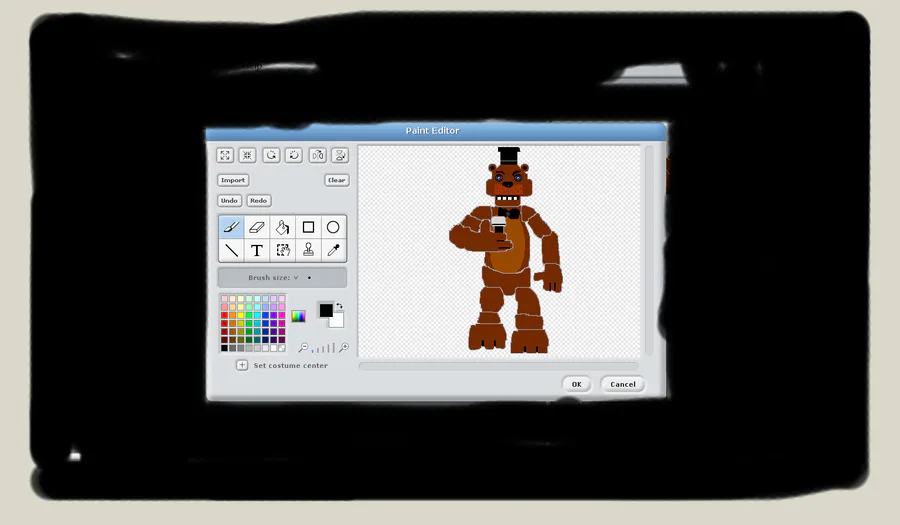Pick the black swatch in the palette
Image resolution: width=900 pixels, height=525 pixels.
coord(224,348)
